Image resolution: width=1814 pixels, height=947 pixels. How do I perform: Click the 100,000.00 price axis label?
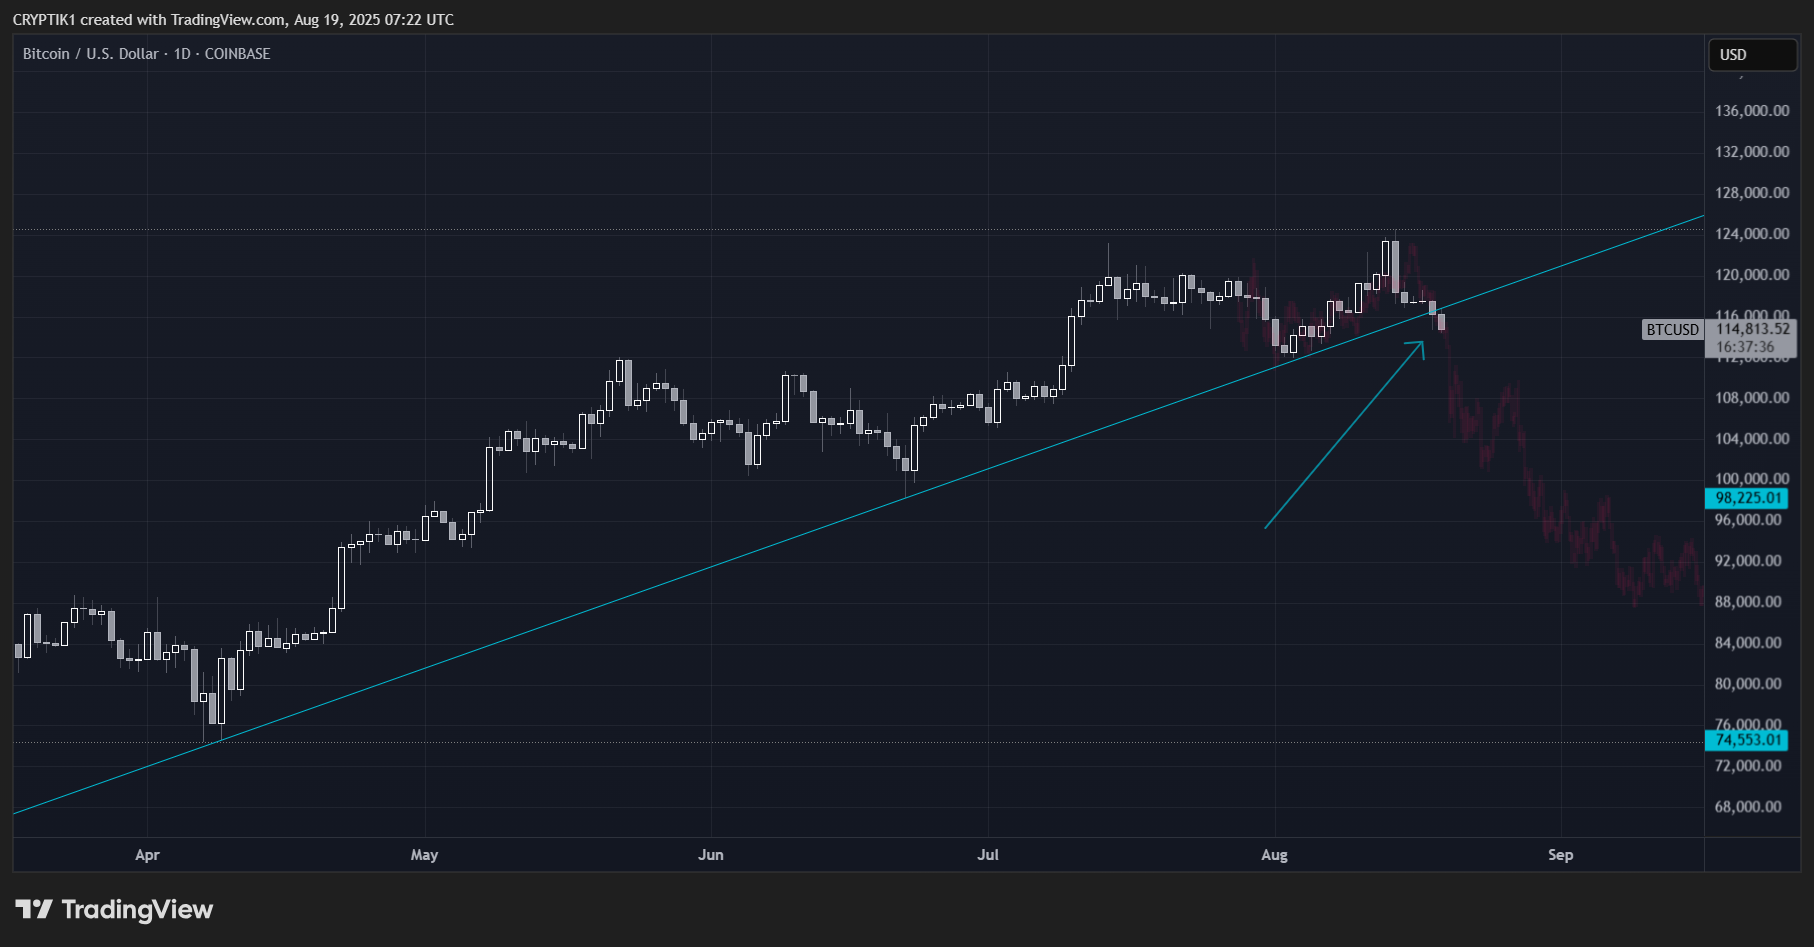click(x=1752, y=479)
